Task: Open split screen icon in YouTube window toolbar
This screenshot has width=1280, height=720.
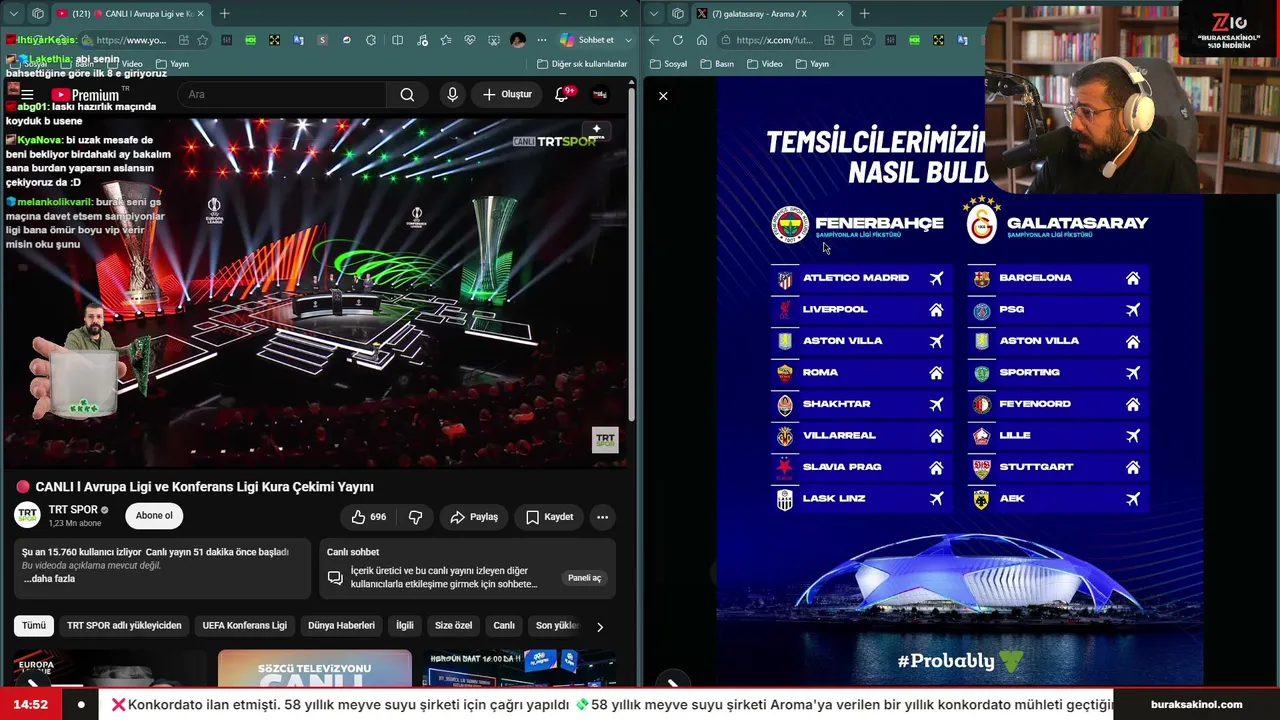Action: [x=397, y=40]
